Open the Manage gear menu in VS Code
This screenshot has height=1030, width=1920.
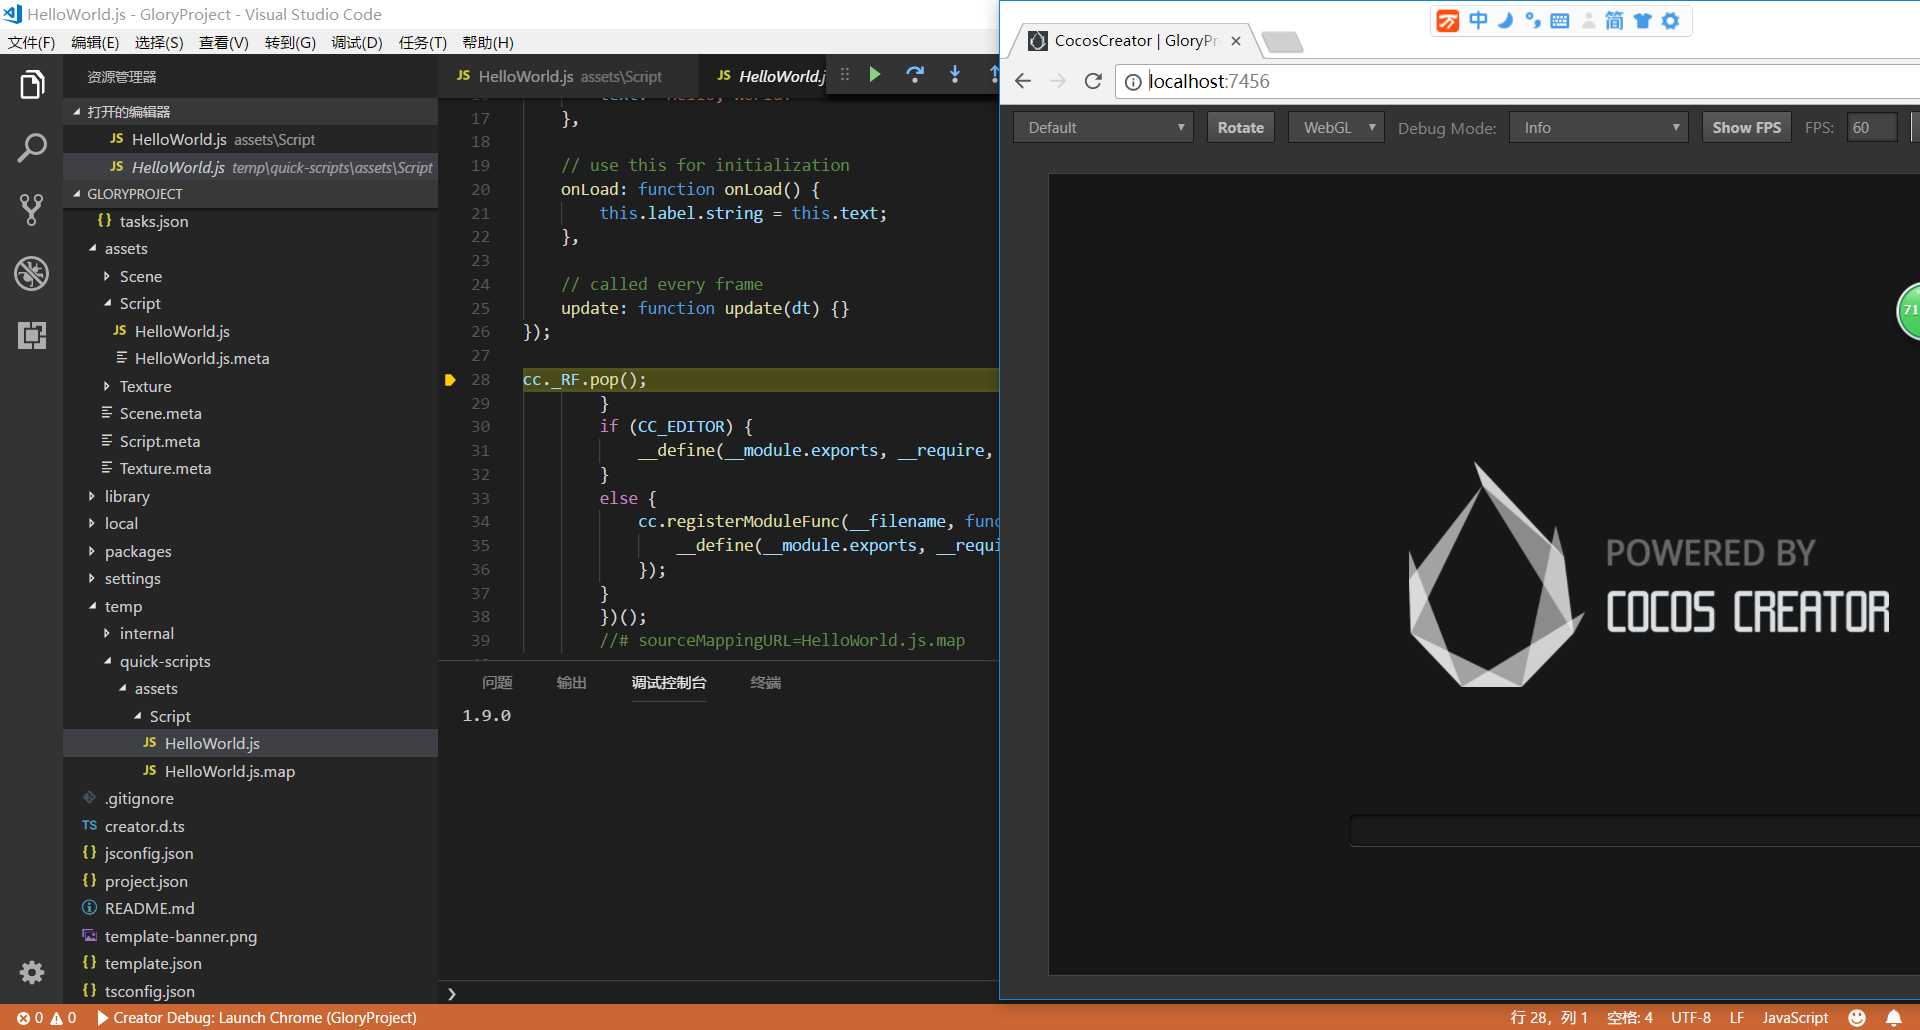tap(31, 972)
